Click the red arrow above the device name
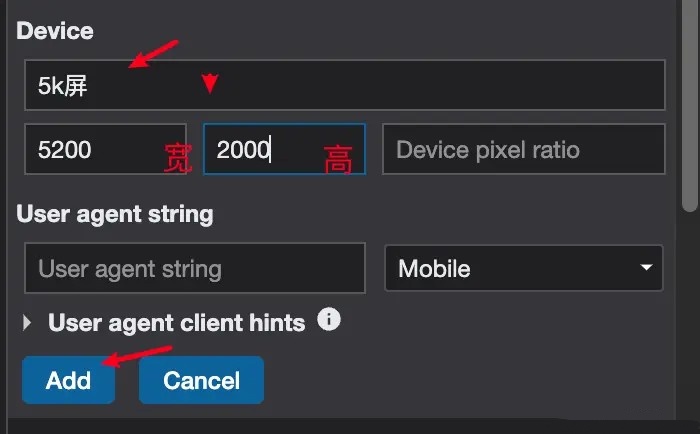Viewport: 700px width, 434px height. (154, 54)
